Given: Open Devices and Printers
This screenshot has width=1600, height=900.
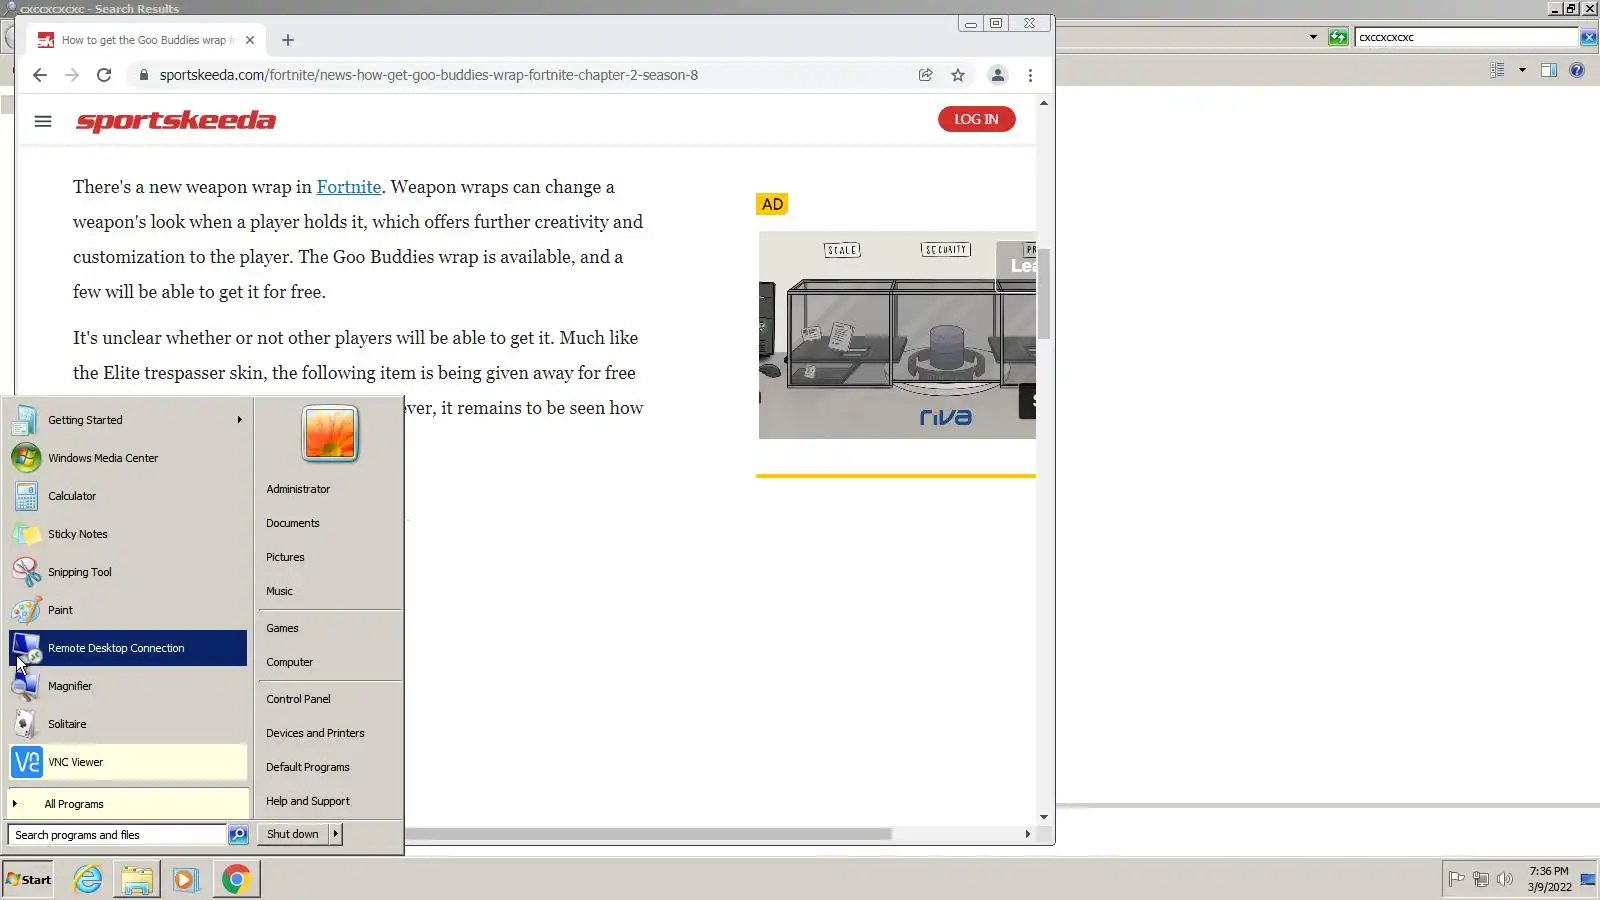Looking at the screenshot, I should pyautogui.click(x=315, y=733).
